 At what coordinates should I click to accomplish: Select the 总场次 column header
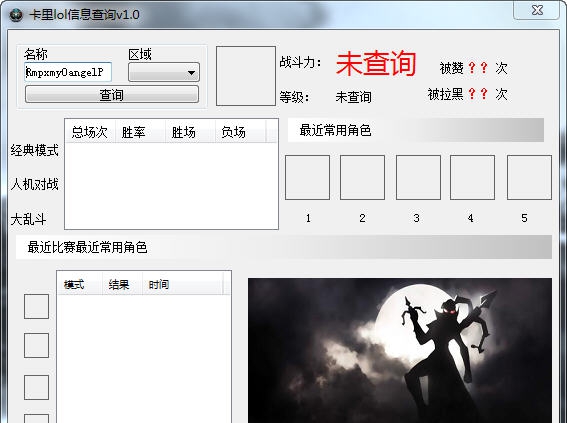pos(90,132)
